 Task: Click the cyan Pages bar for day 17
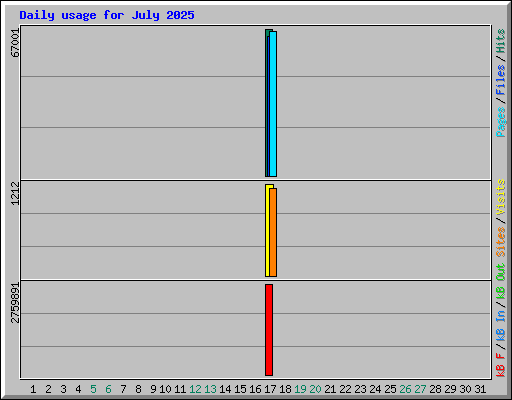[273, 104]
